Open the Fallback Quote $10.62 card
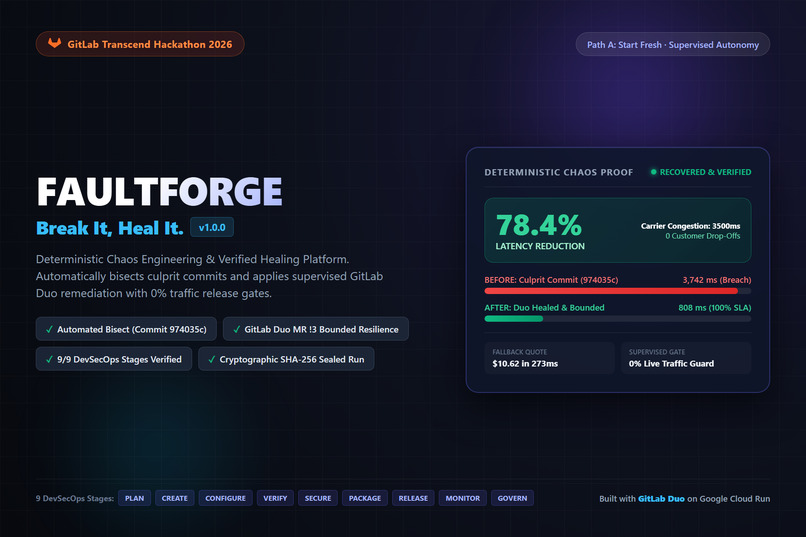 click(x=549, y=358)
